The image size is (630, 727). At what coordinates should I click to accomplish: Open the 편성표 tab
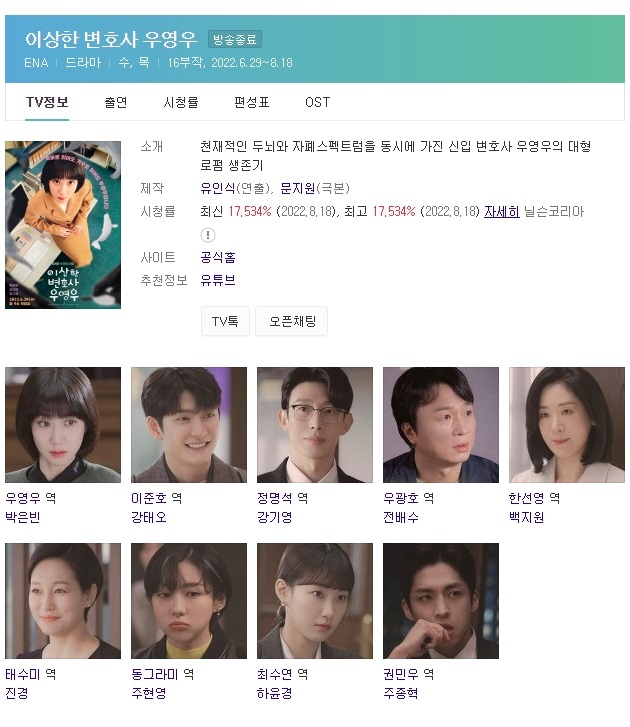252,102
